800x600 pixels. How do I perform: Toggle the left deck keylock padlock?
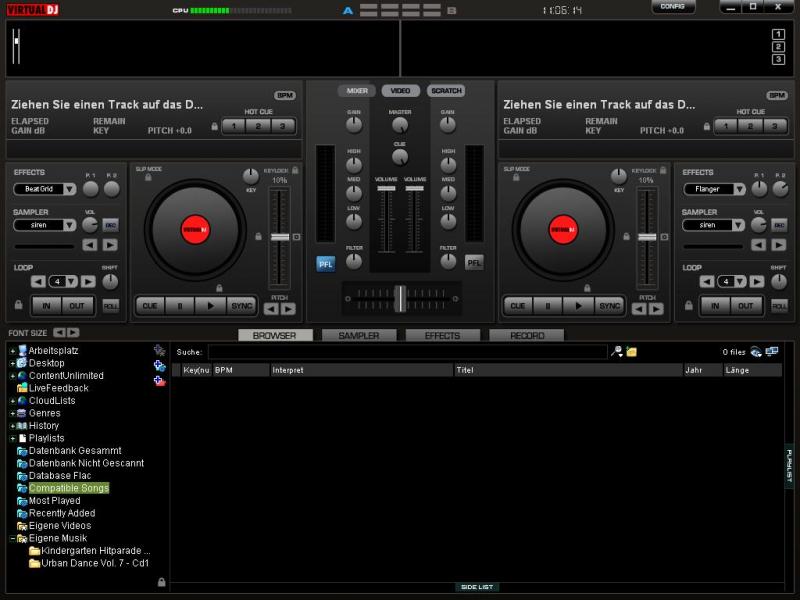[x=258, y=237]
